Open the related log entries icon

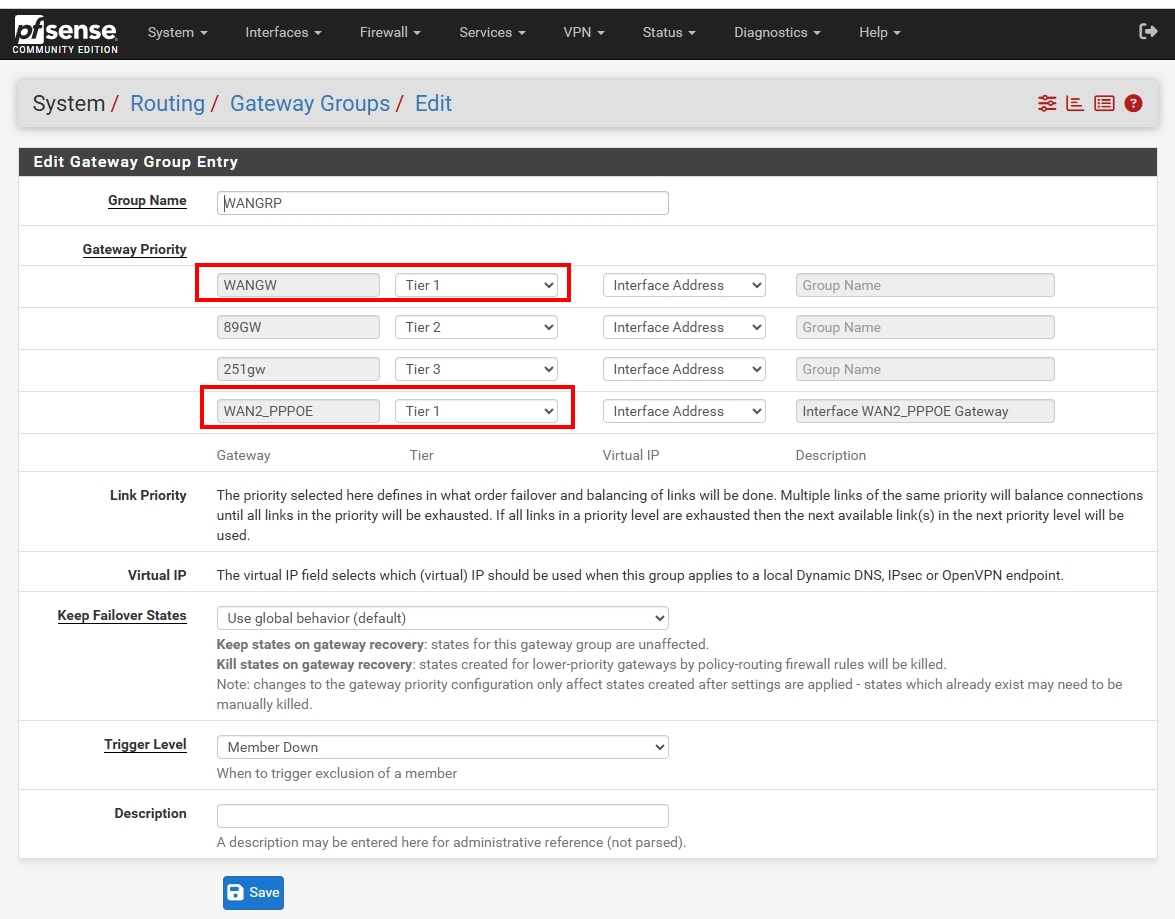click(1104, 103)
